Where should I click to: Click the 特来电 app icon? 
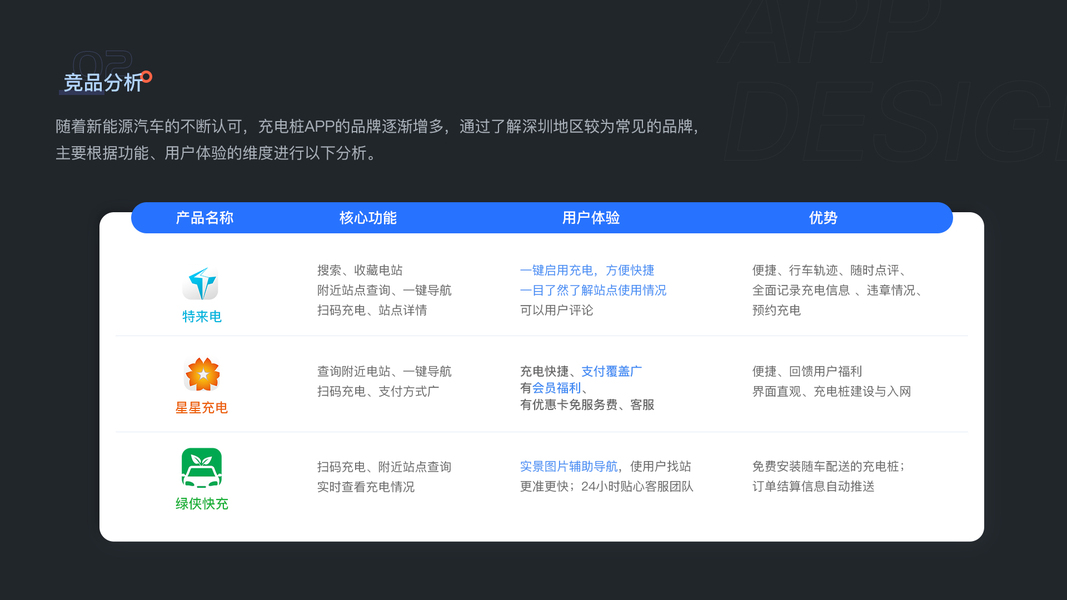(x=201, y=284)
